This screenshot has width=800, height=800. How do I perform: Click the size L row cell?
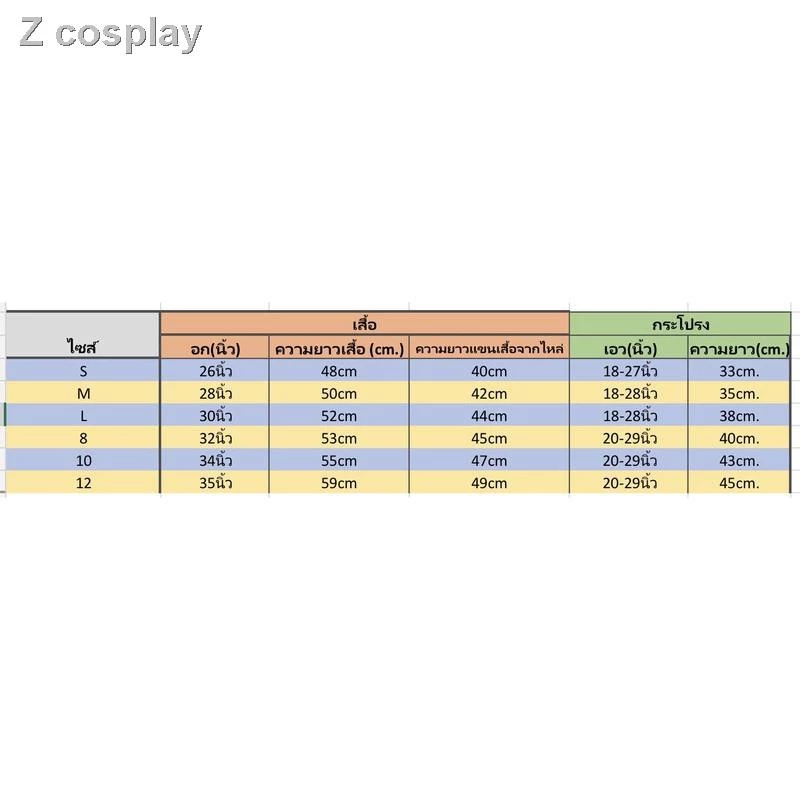83,415
